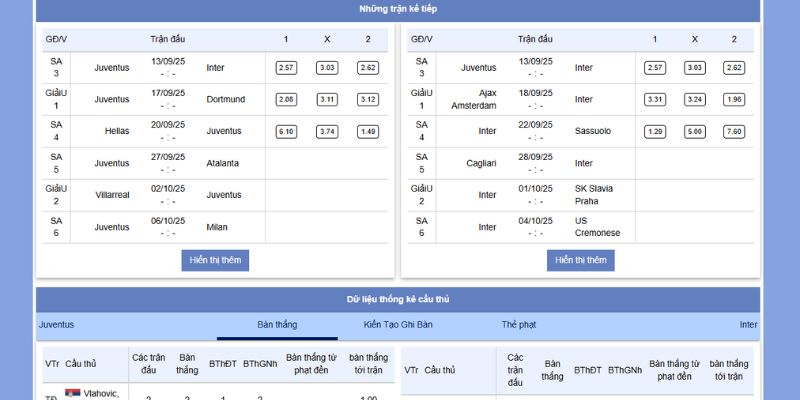The width and height of the screenshot is (800, 400).
Task: Click the 17/09/25 match date
Action: coord(168,93)
